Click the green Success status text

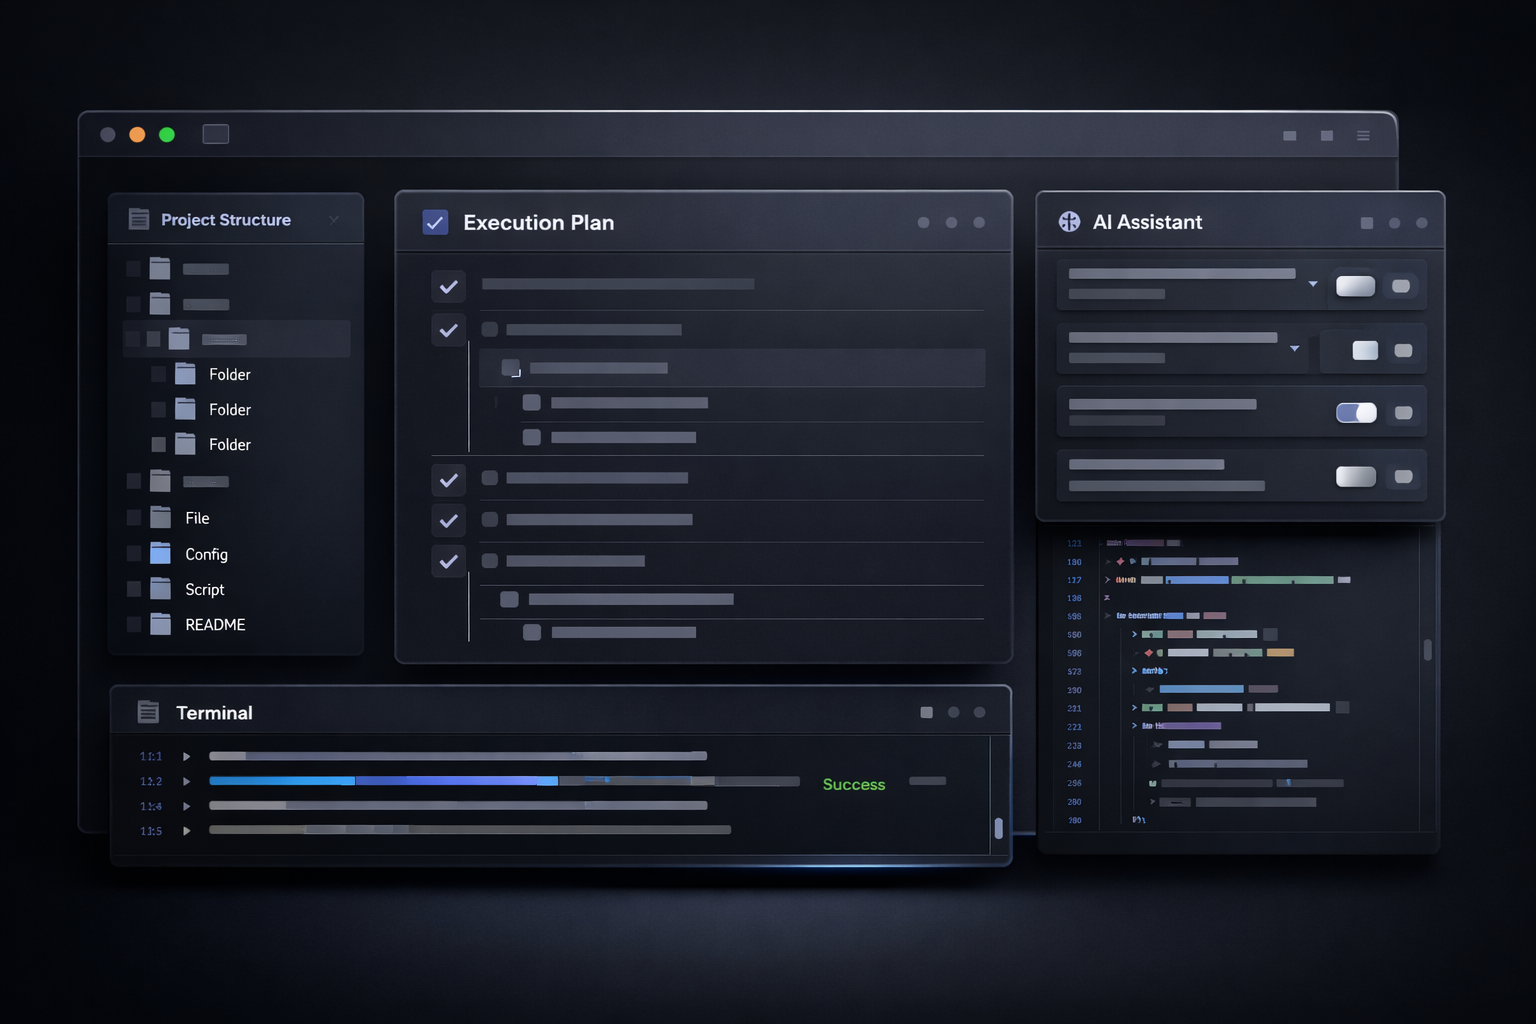[854, 784]
